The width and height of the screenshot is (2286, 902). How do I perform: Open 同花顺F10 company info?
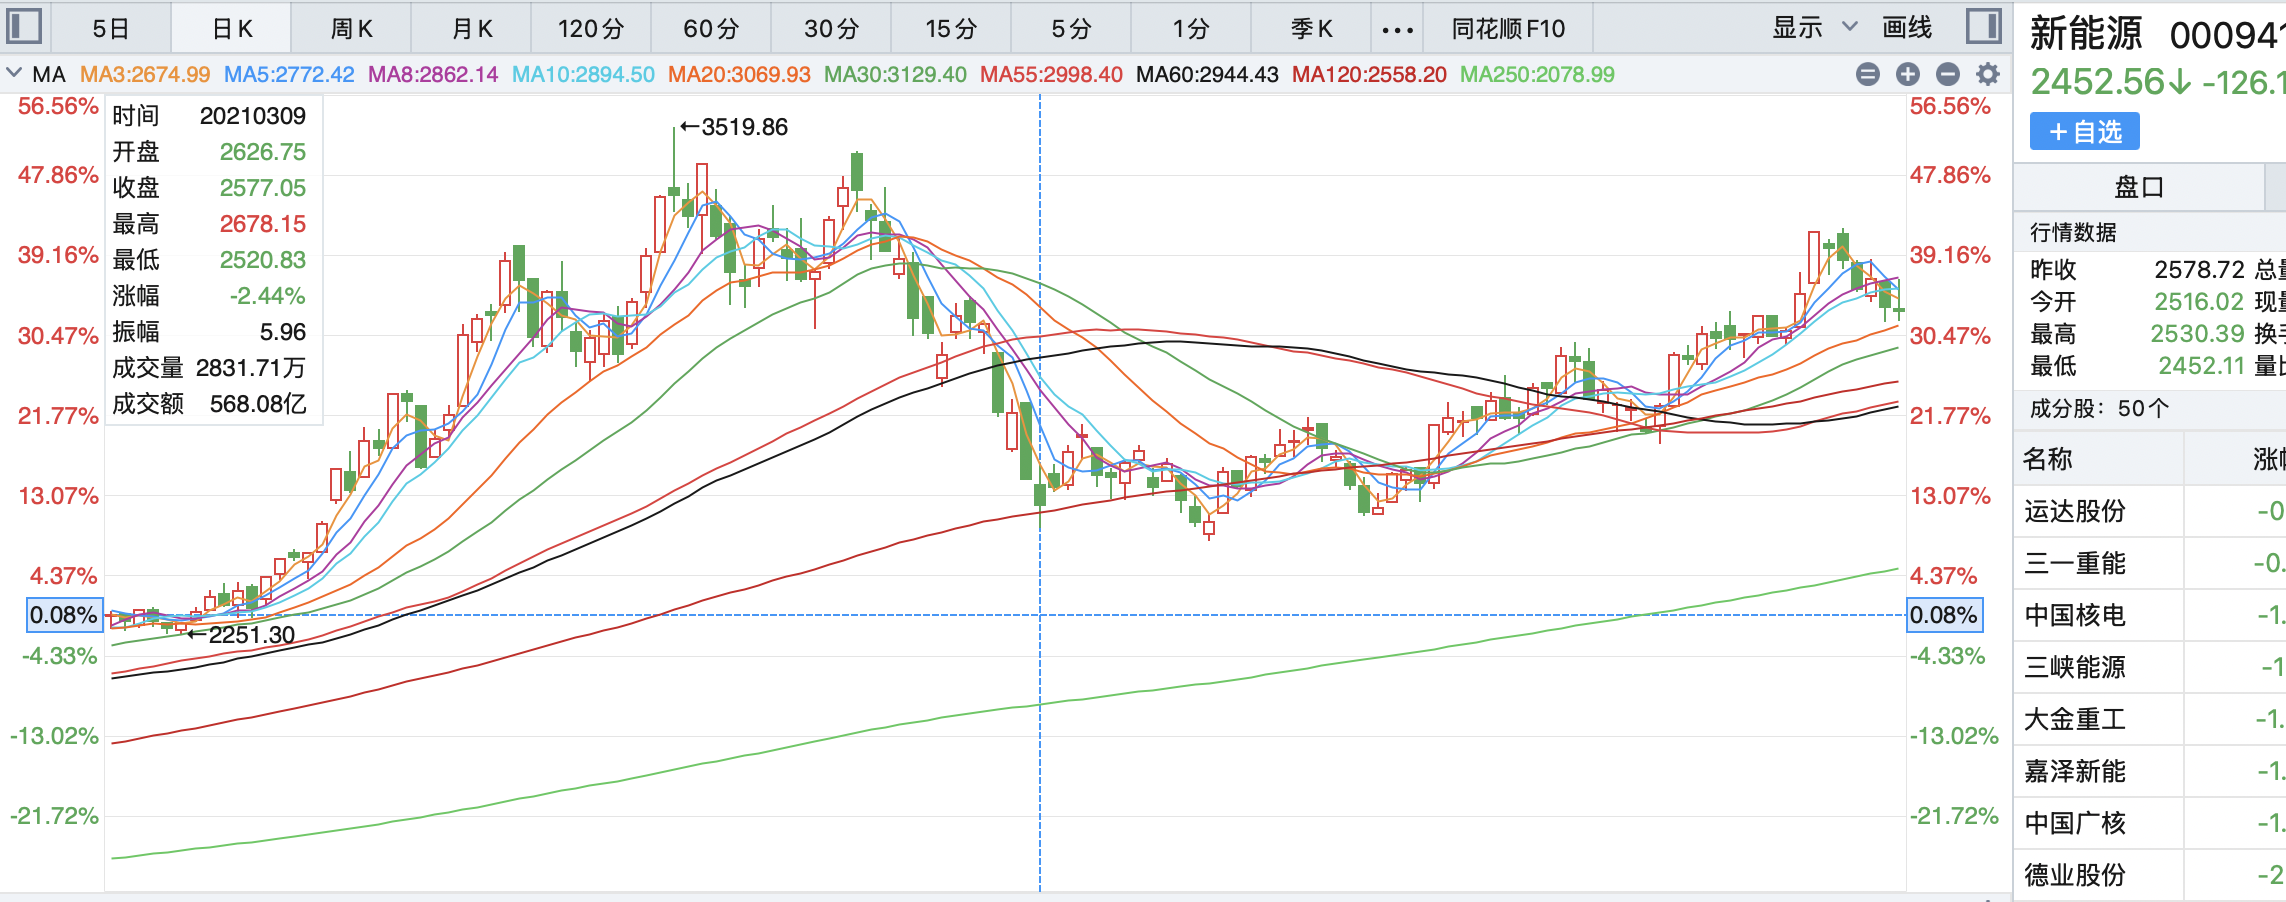coord(1507,29)
